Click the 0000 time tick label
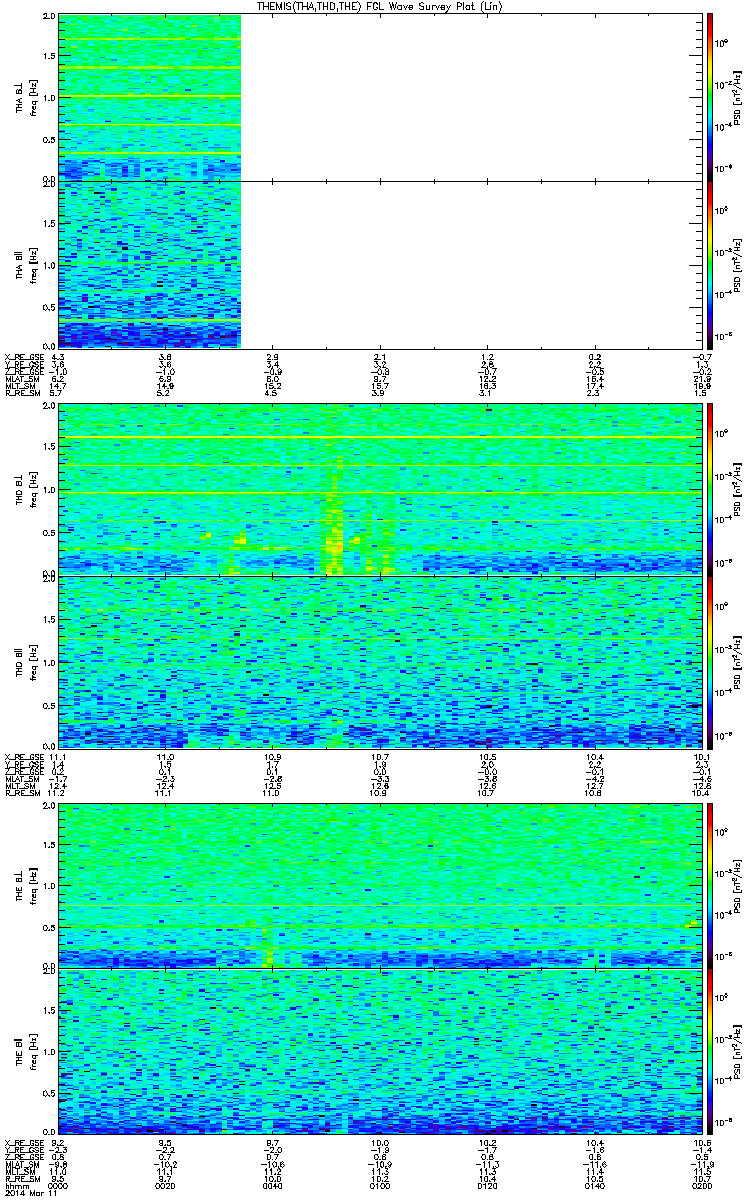This screenshot has width=750, height=1200. (x=59, y=1186)
